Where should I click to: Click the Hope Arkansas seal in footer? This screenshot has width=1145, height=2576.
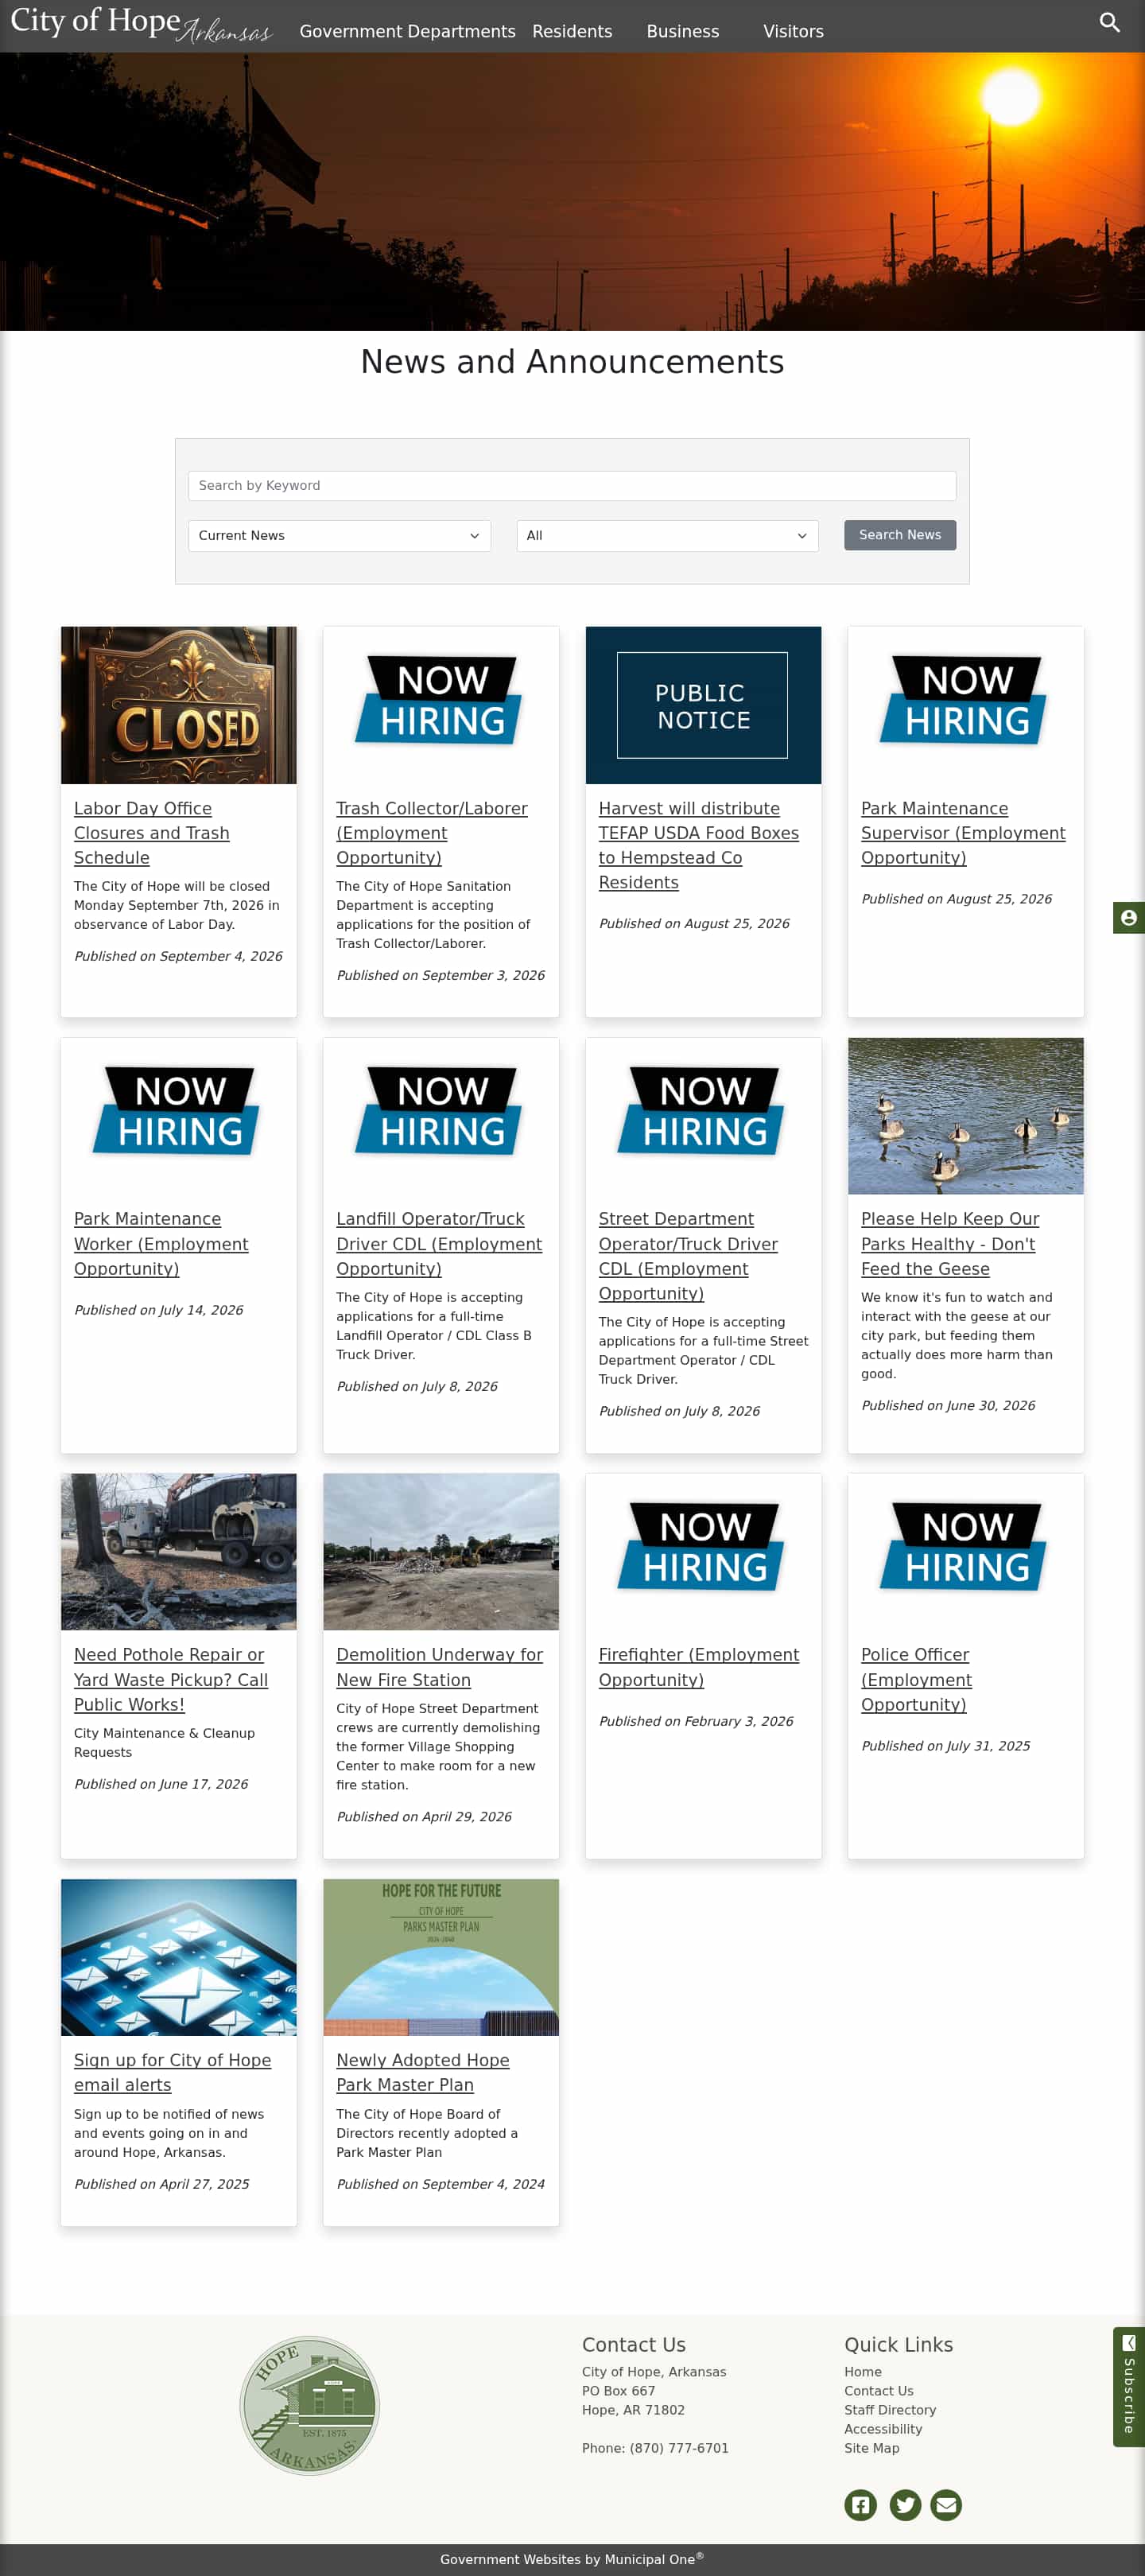pyautogui.click(x=310, y=2405)
